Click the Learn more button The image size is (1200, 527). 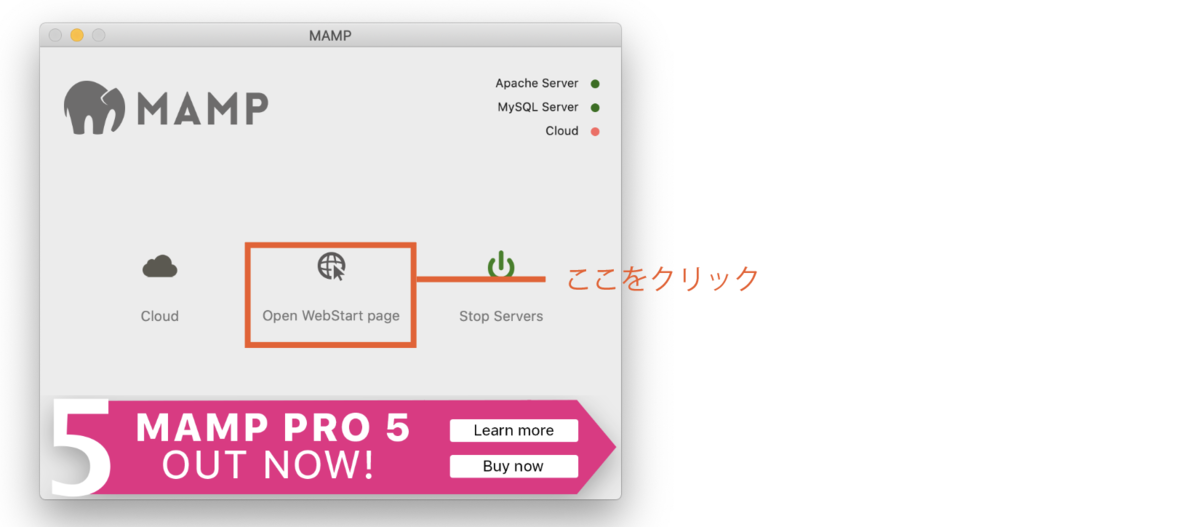pyautogui.click(x=514, y=430)
